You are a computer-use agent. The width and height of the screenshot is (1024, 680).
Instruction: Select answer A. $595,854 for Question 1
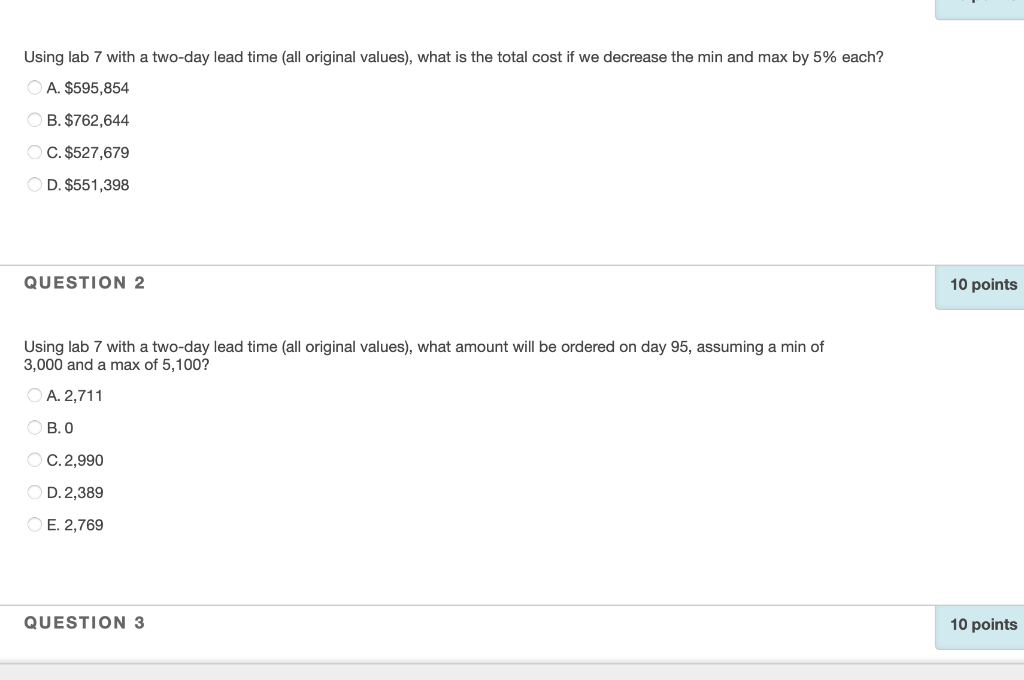click(34, 88)
